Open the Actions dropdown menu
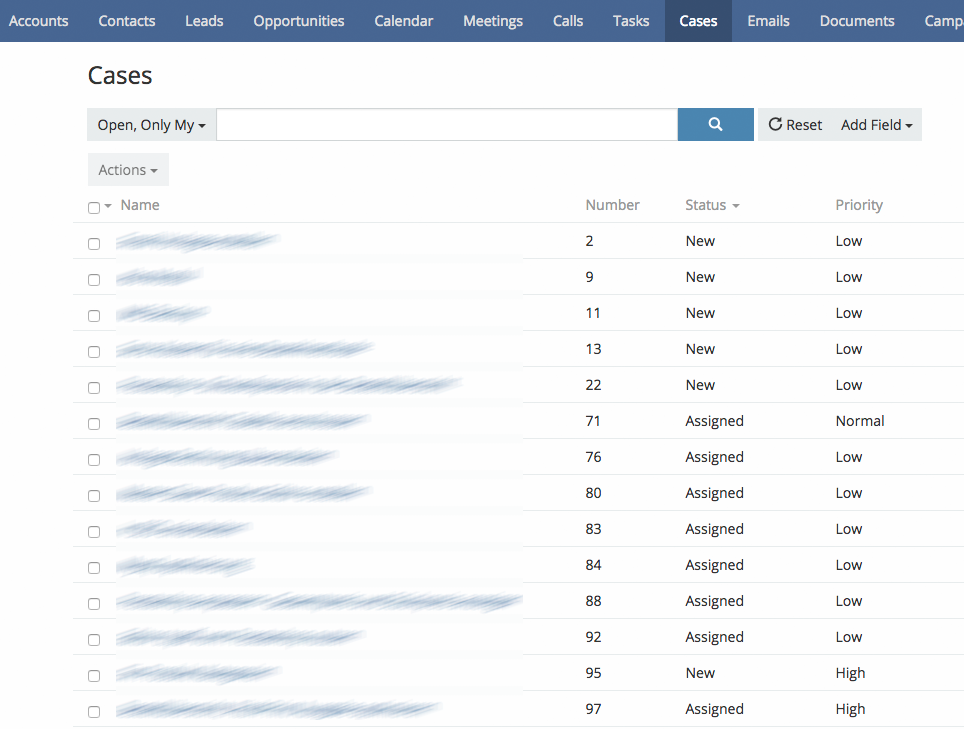Image resolution: width=964 pixels, height=729 pixels. click(127, 169)
